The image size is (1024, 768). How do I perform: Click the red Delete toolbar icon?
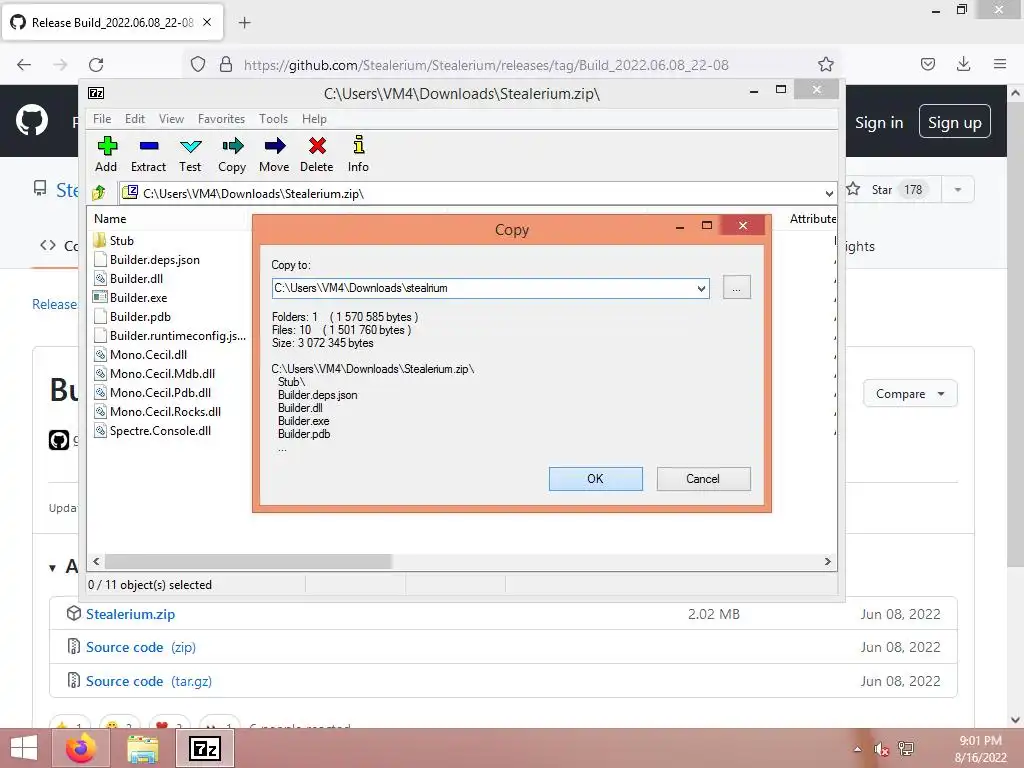317,146
